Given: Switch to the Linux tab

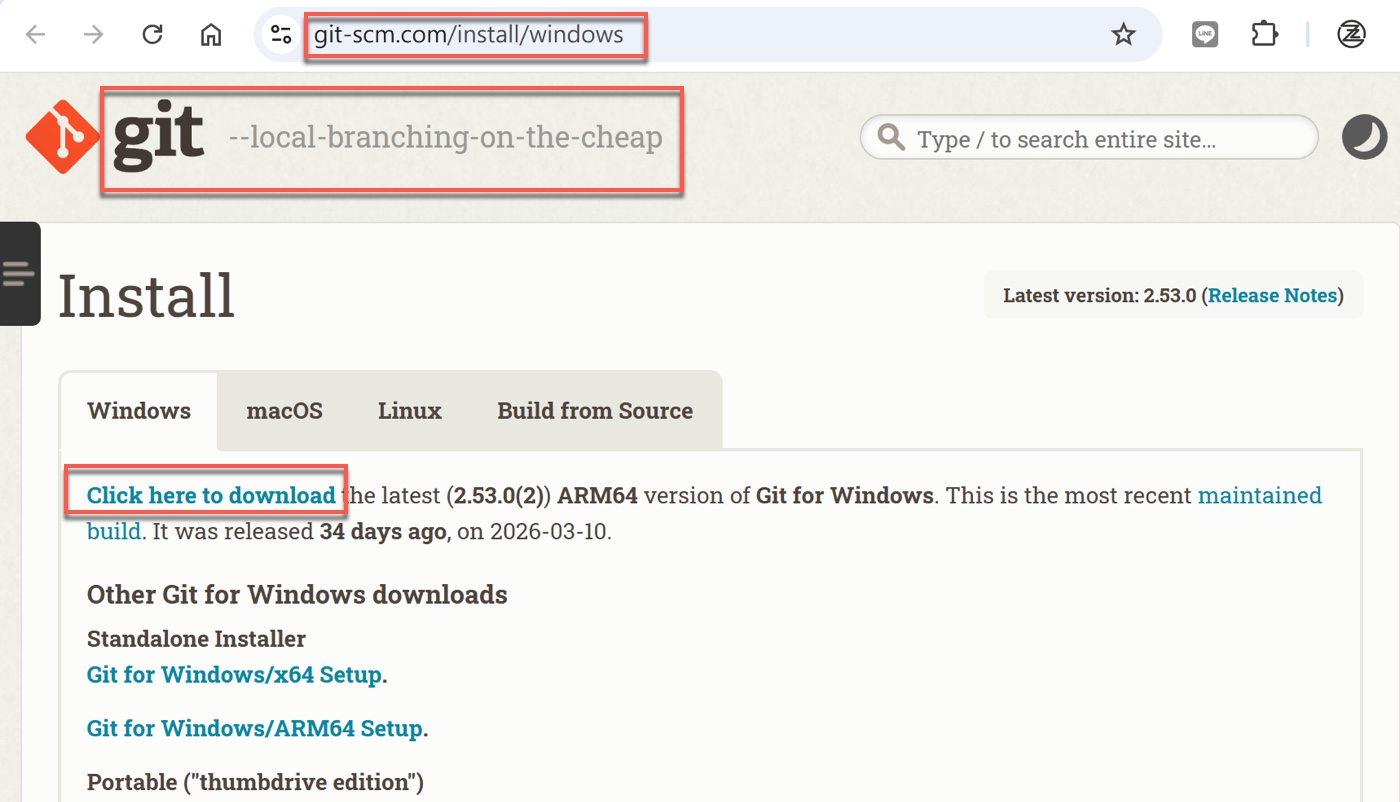Looking at the screenshot, I should coord(409,411).
